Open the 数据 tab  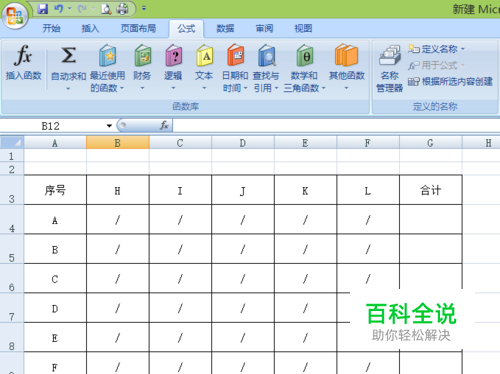pyautogui.click(x=225, y=28)
